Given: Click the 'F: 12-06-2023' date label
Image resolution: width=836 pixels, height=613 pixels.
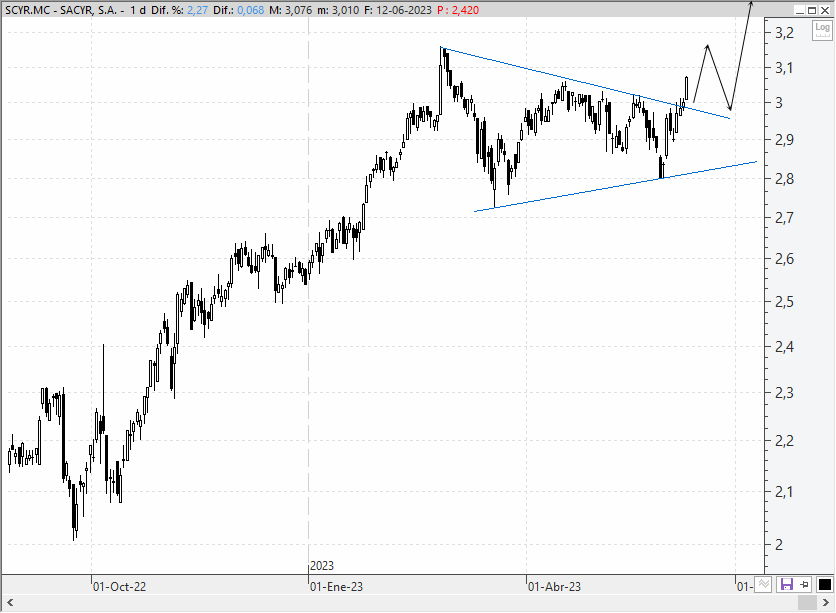Looking at the screenshot, I should click(x=398, y=10).
